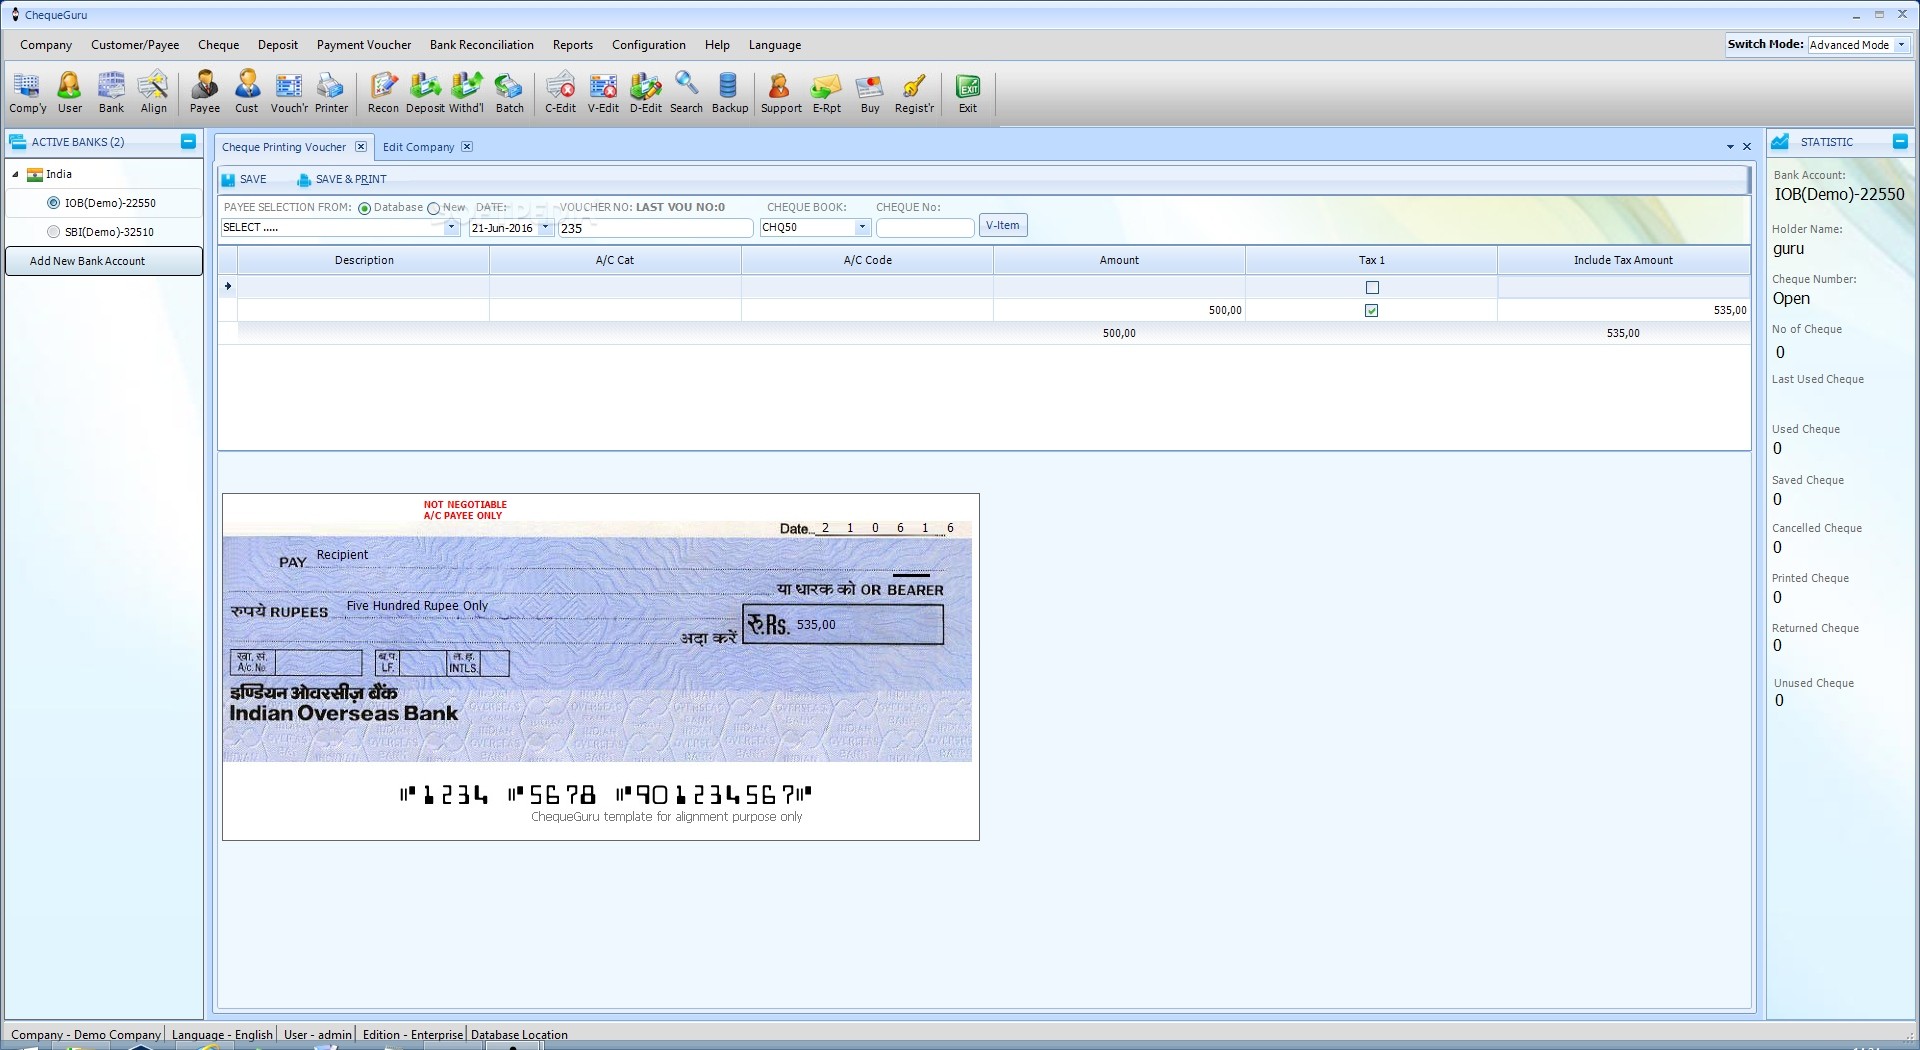Image resolution: width=1920 pixels, height=1050 pixels.
Task: Click the Withd'l withdrawal icon
Action: [x=466, y=93]
